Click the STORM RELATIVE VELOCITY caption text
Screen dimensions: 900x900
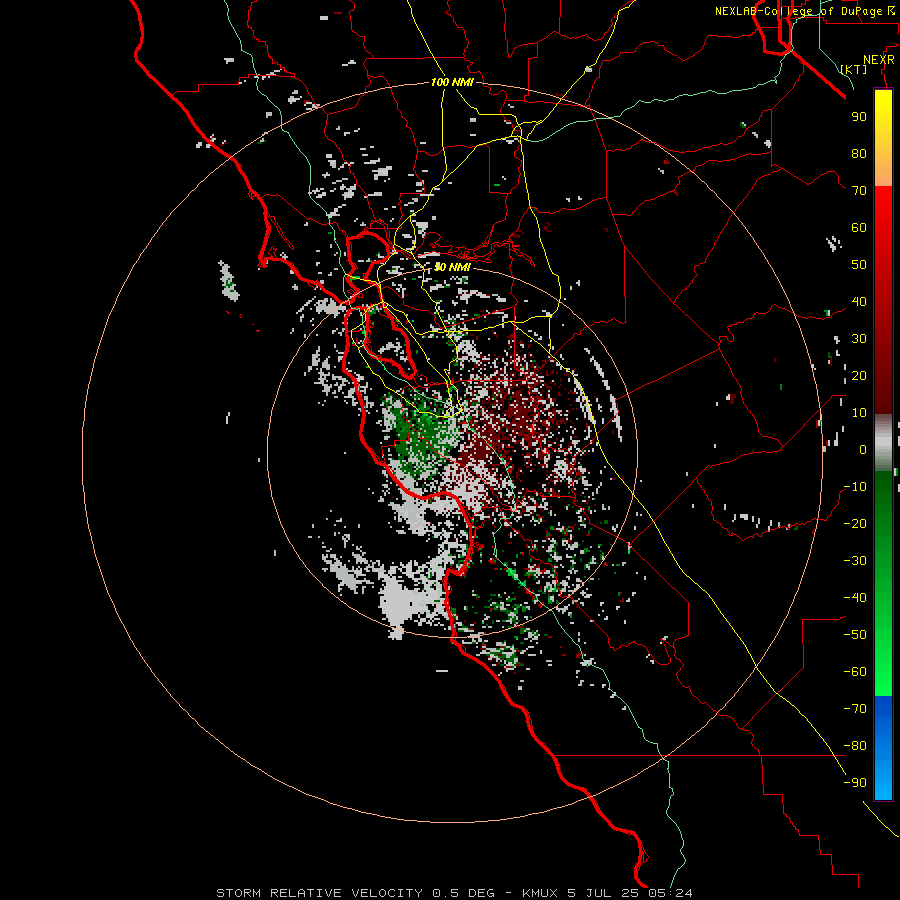[321, 893]
